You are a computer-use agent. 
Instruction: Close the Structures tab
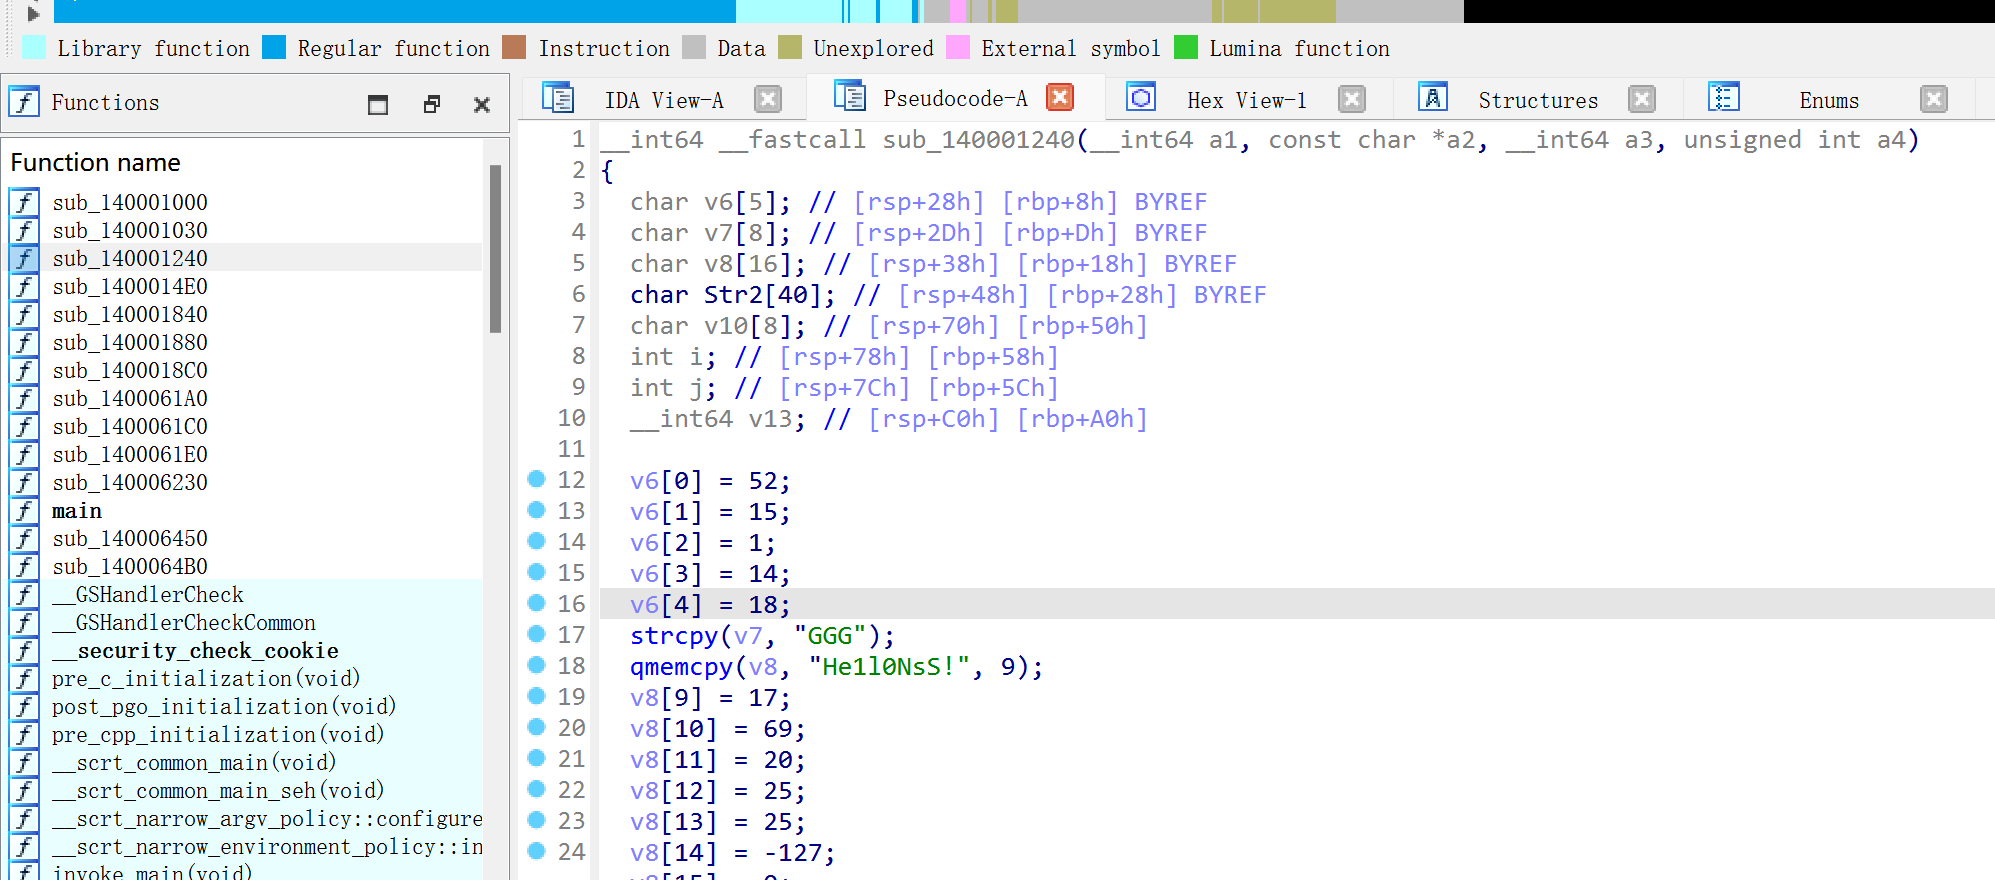click(1641, 99)
